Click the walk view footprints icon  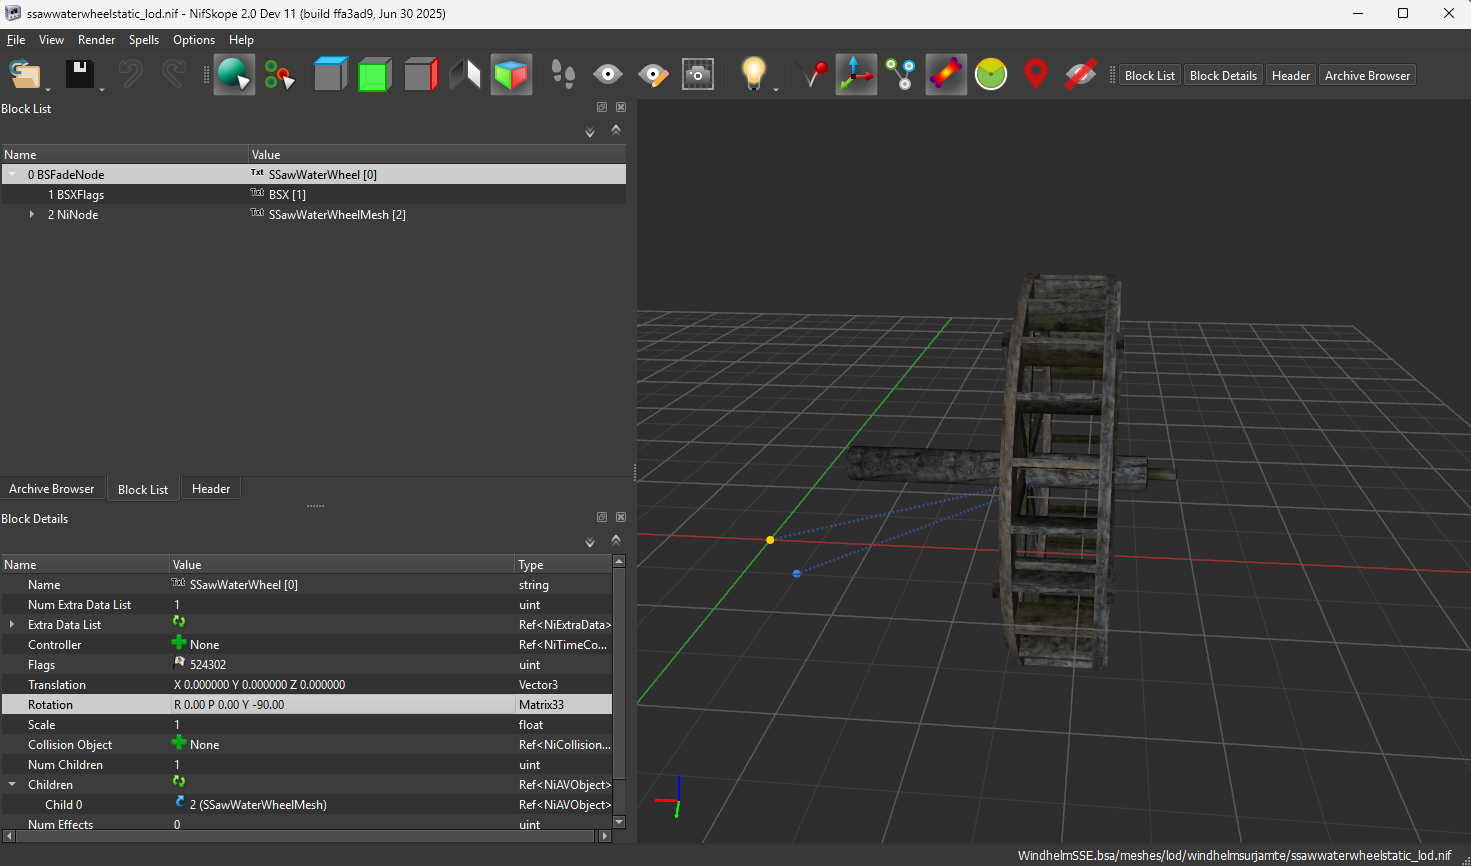tap(563, 75)
